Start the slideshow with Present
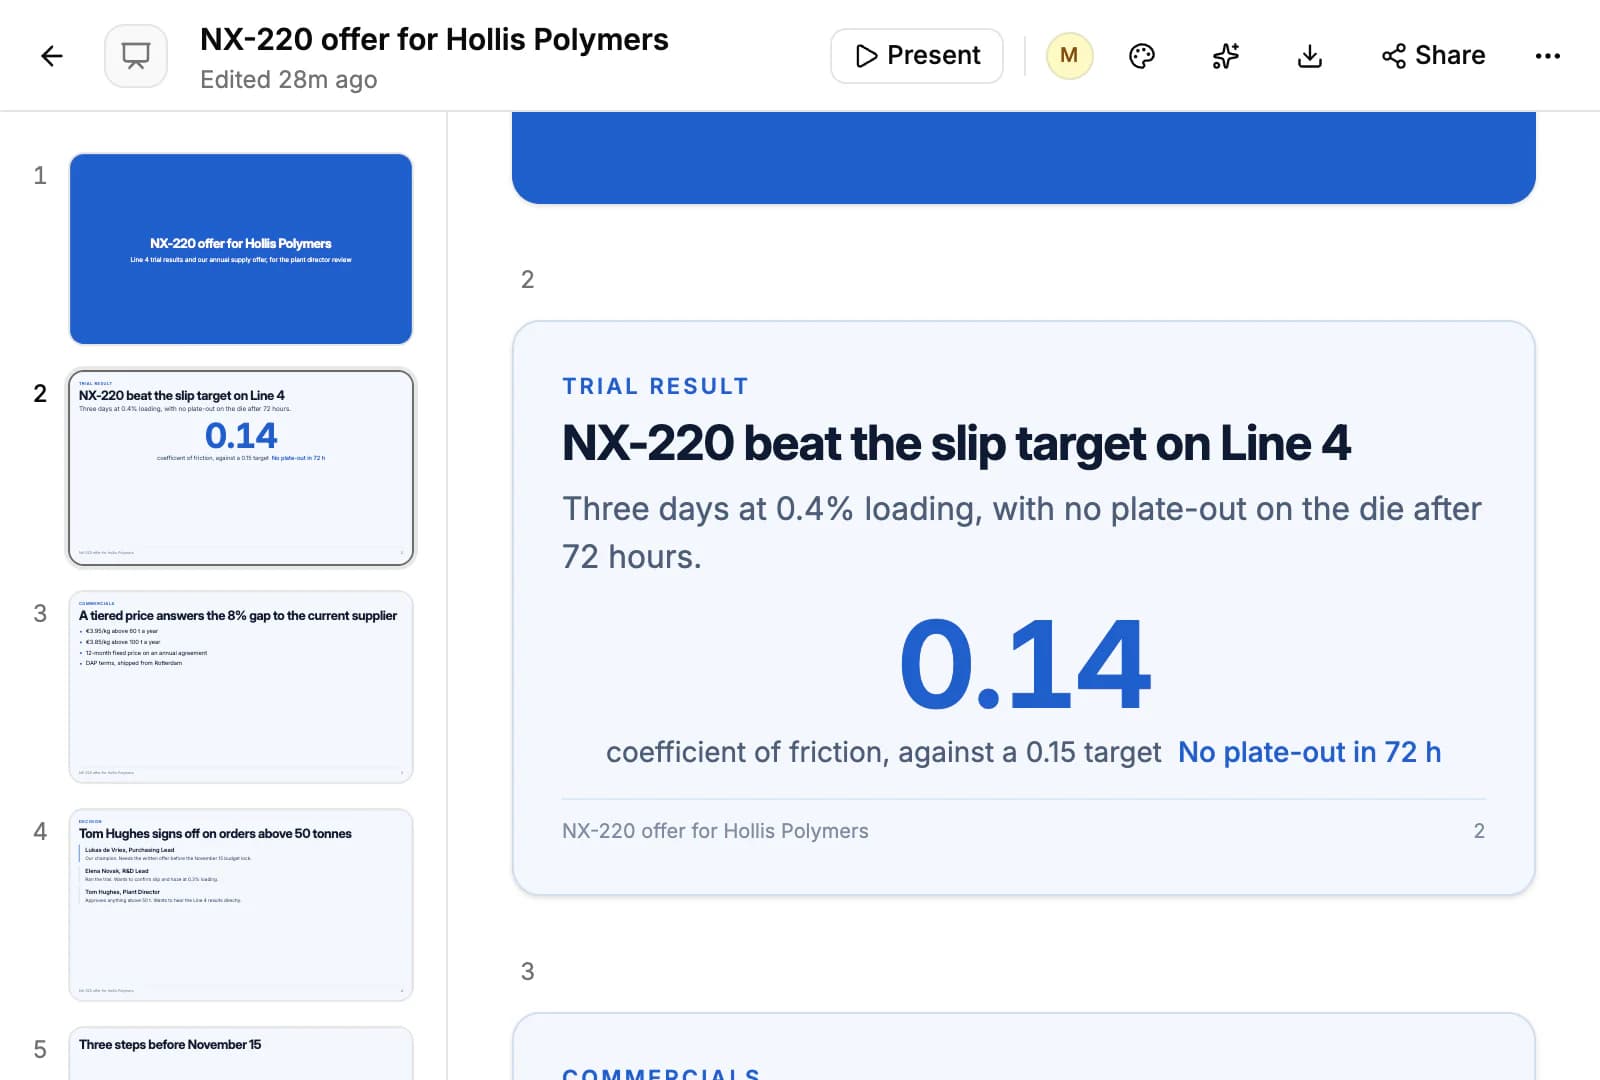1600x1080 pixels. coord(917,56)
